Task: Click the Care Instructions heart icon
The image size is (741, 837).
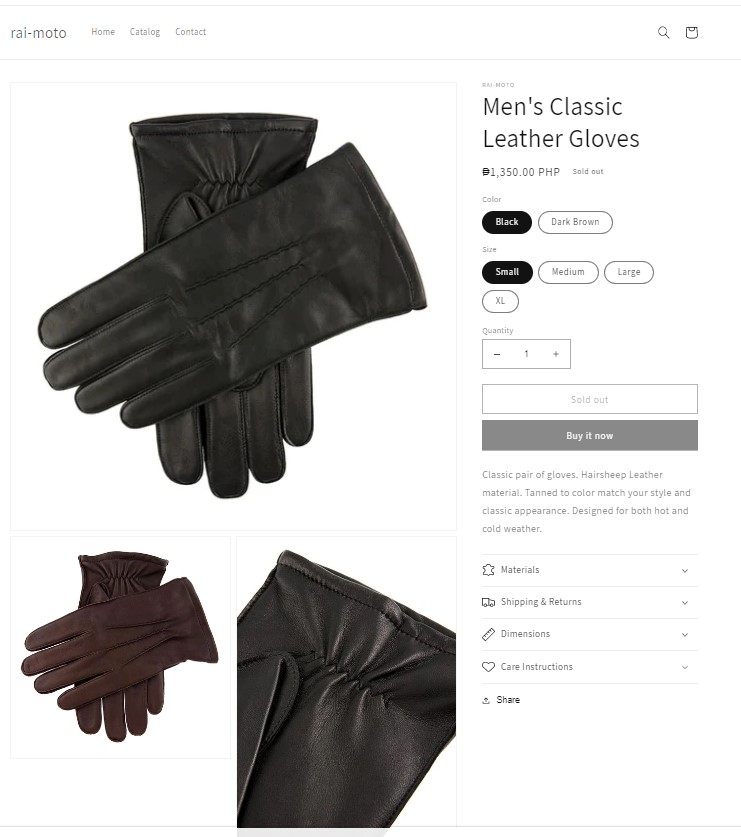Action: [488, 667]
